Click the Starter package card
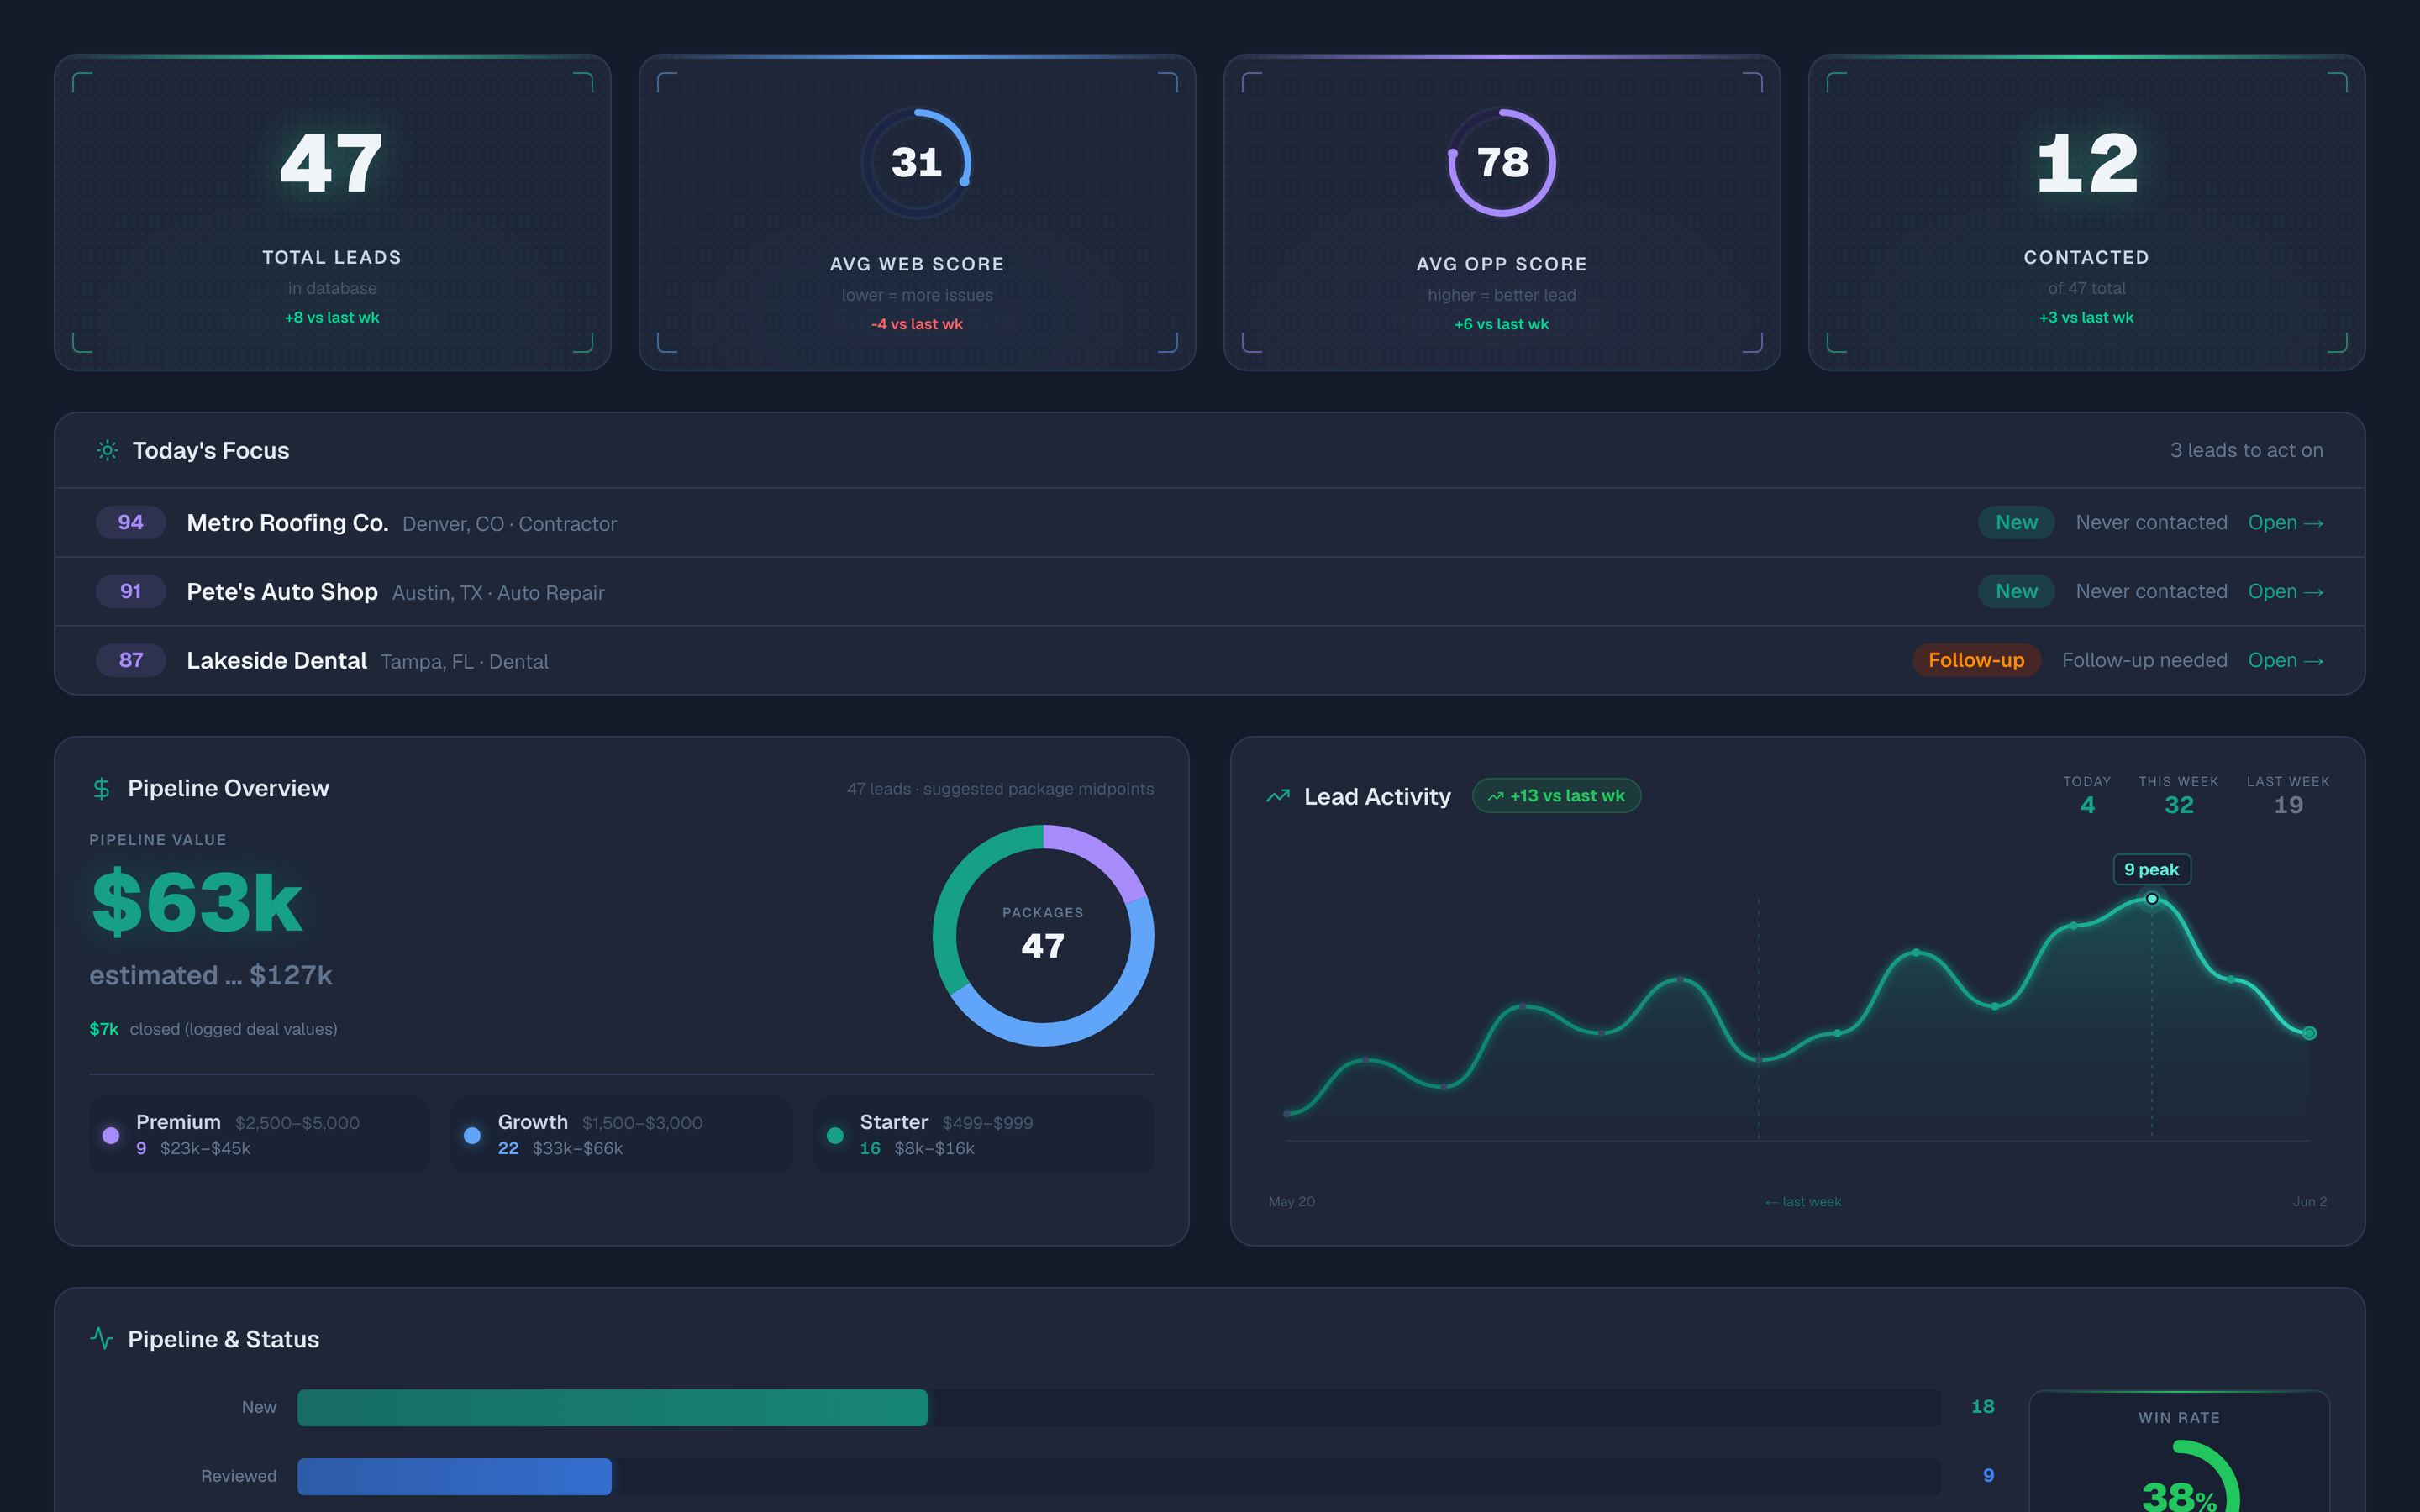The width and height of the screenshot is (2420, 1512). pos(984,1135)
